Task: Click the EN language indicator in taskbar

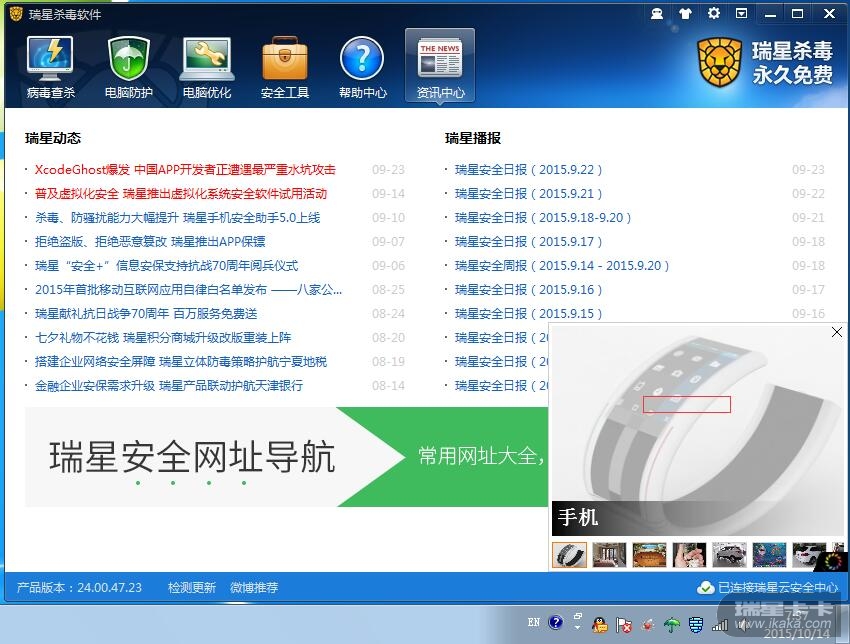Action: (x=533, y=622)
